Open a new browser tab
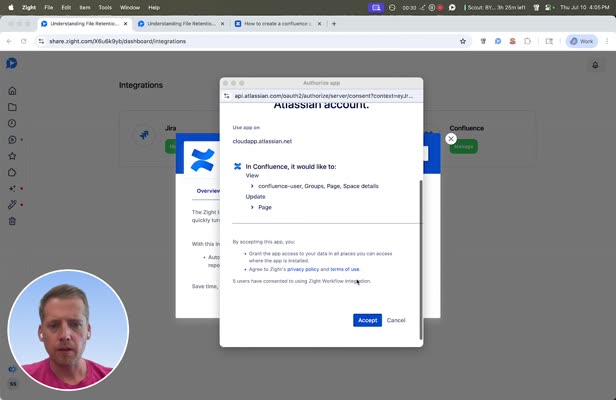The image size is (616, 400). (x=334, y=24)
